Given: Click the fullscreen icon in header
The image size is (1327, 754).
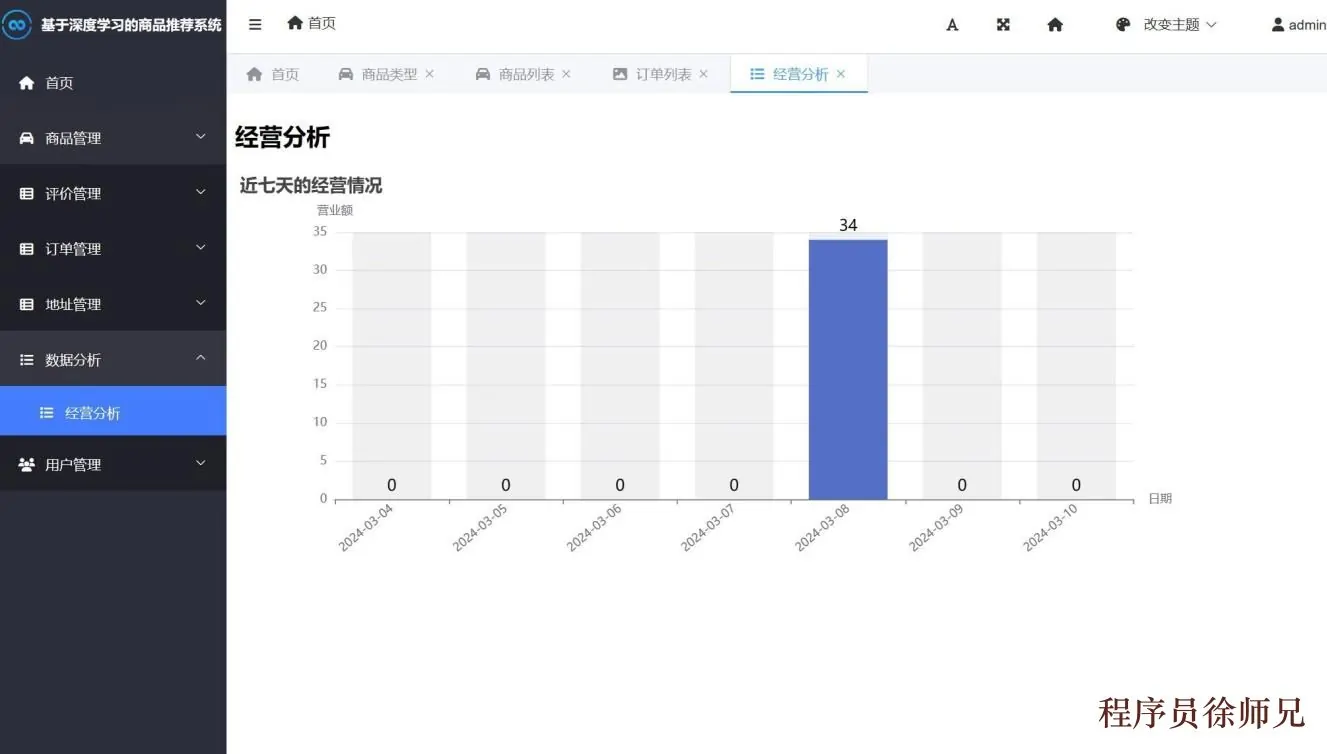Looking at the screenshot, I should pyautogui.click(x=1003, y=24).
